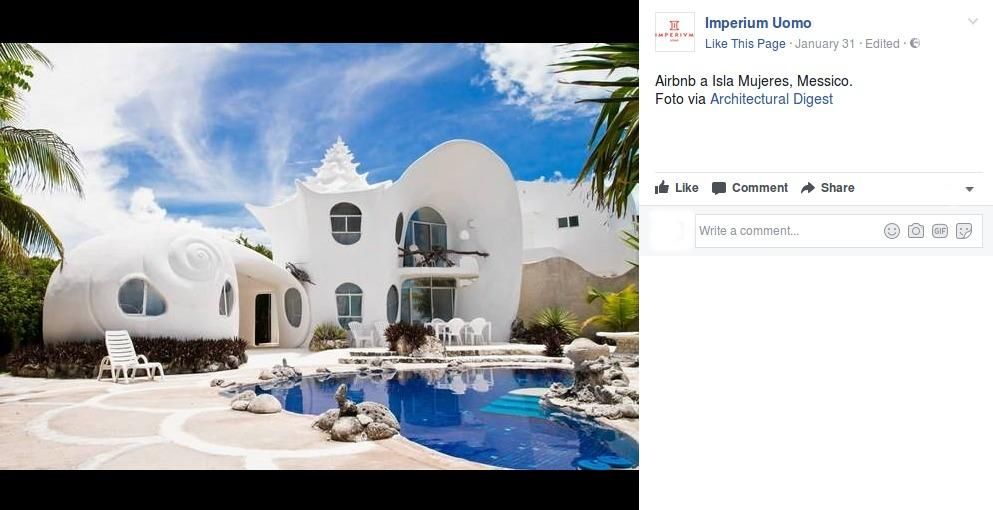Click the Airbnb a Isla Mujeres caption text
Screen dimensions: 993x510
coord(754,81)
